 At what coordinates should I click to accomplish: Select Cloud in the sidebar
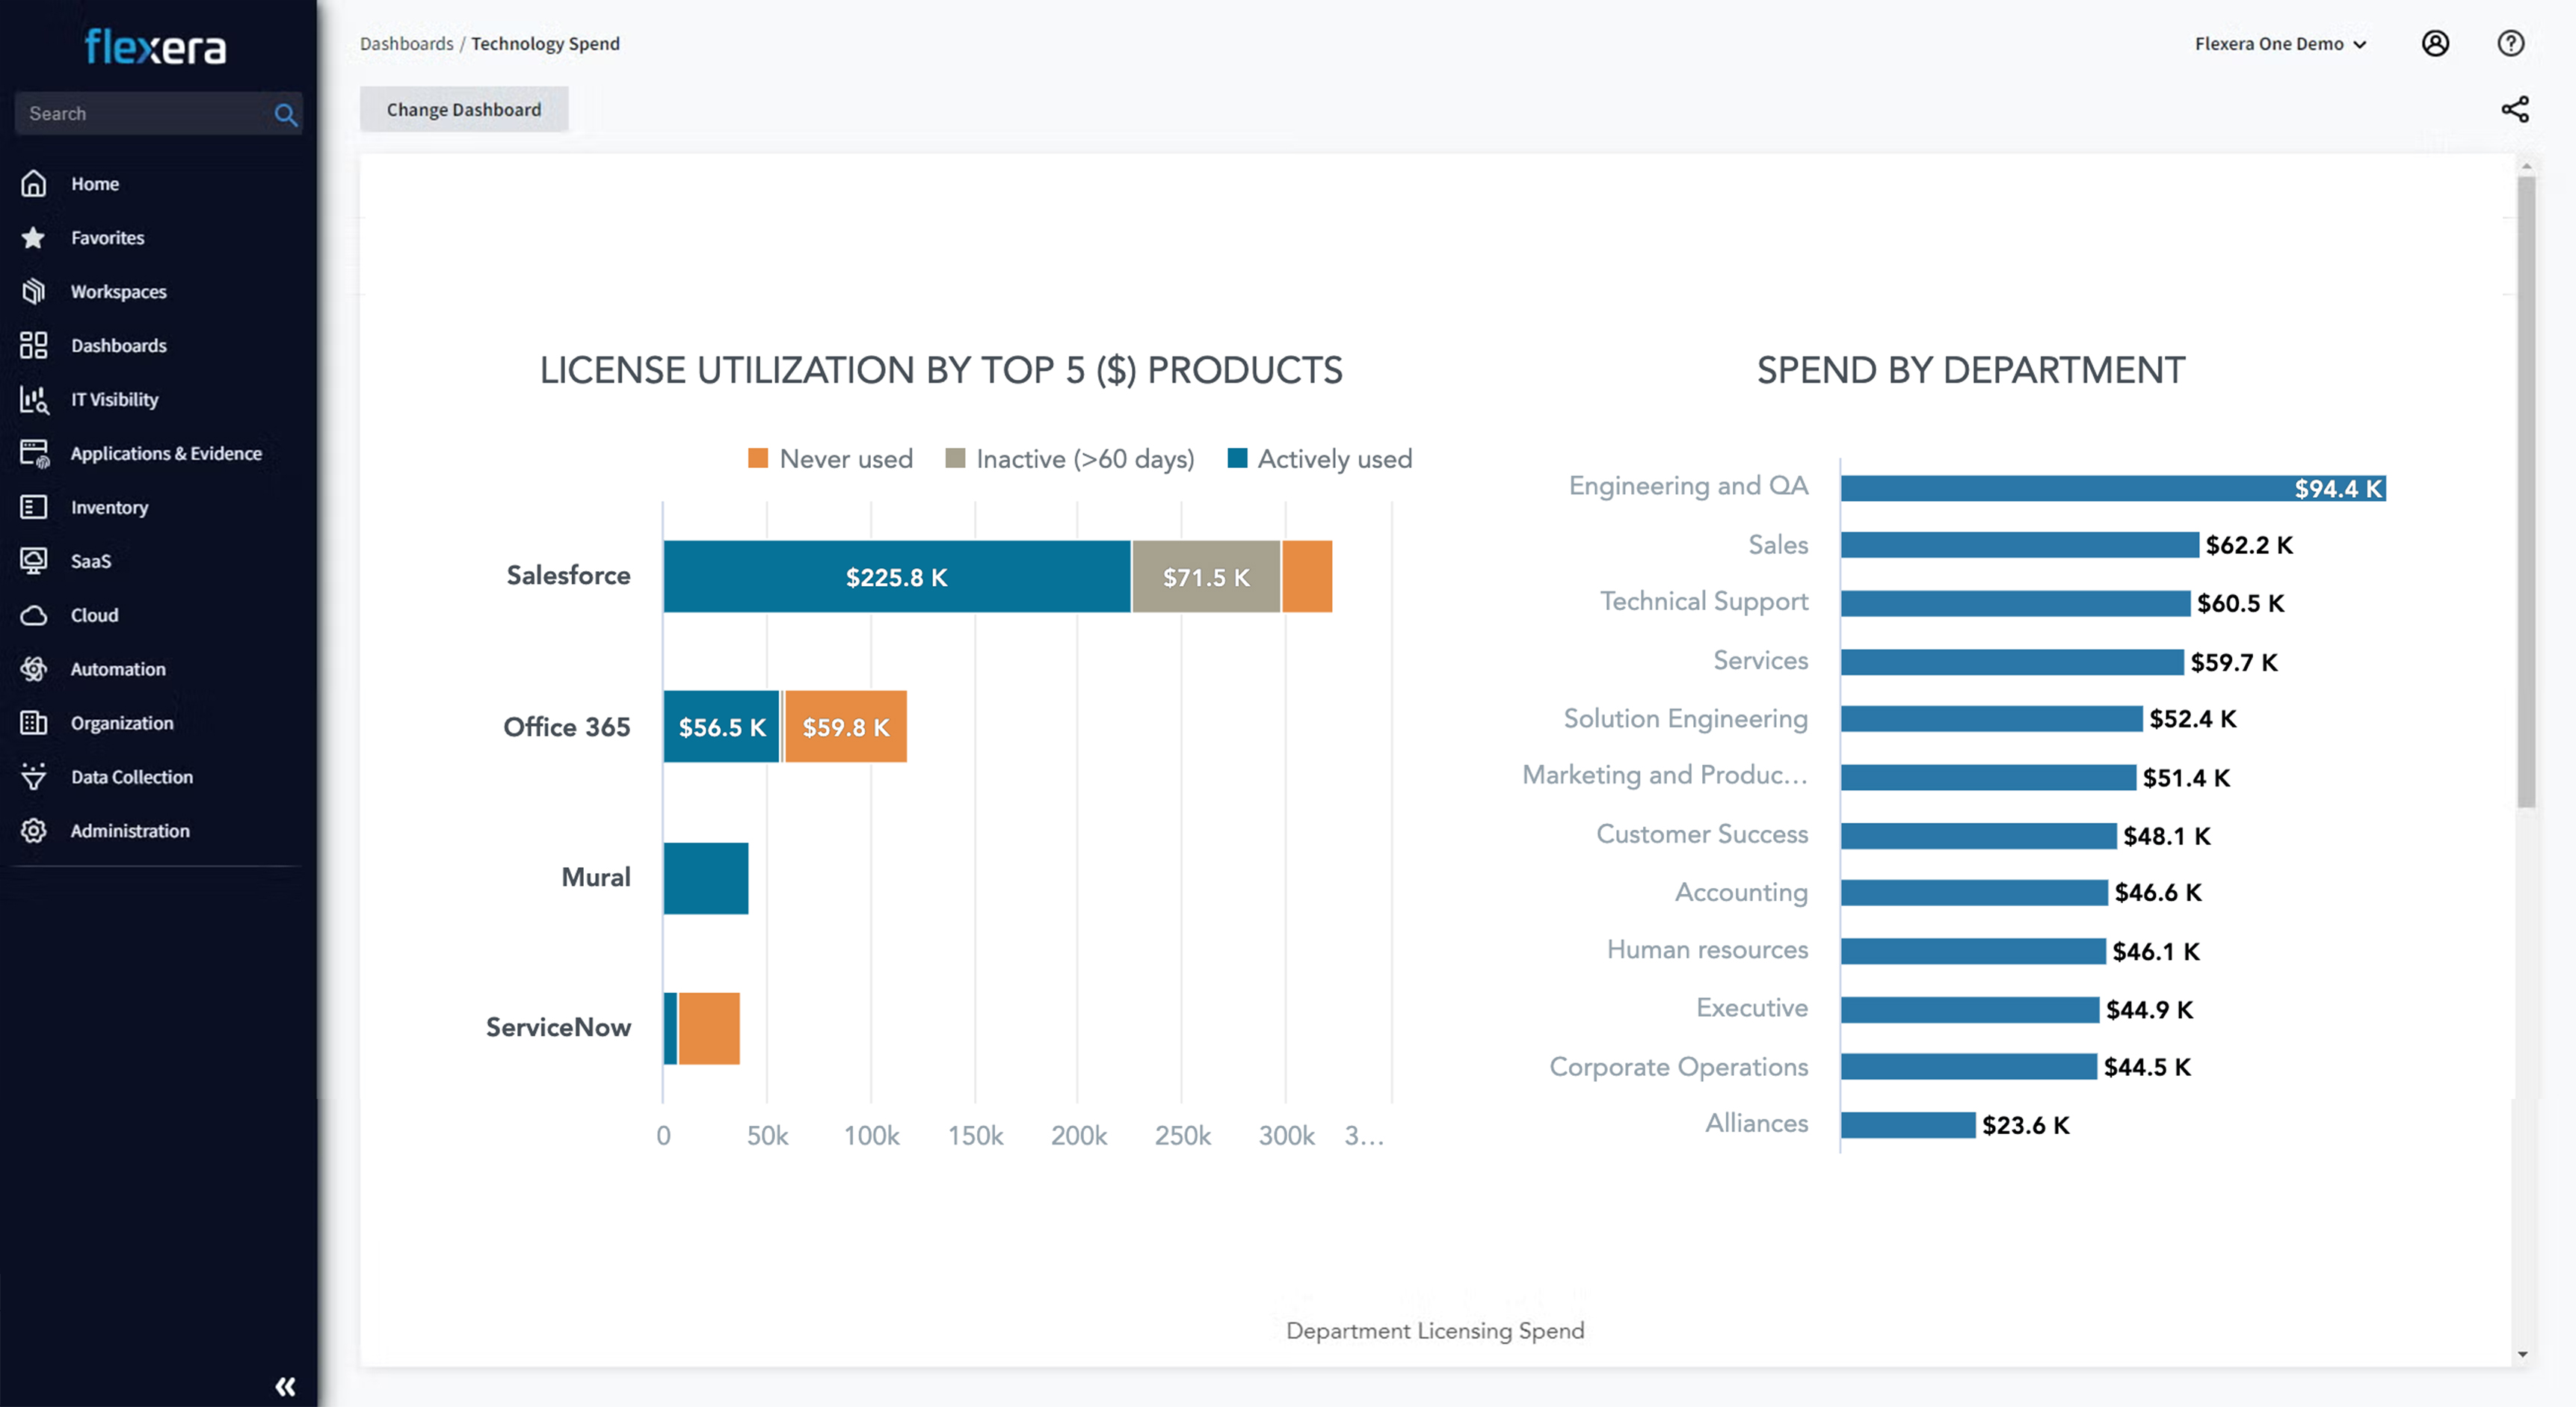pos(94,615)
